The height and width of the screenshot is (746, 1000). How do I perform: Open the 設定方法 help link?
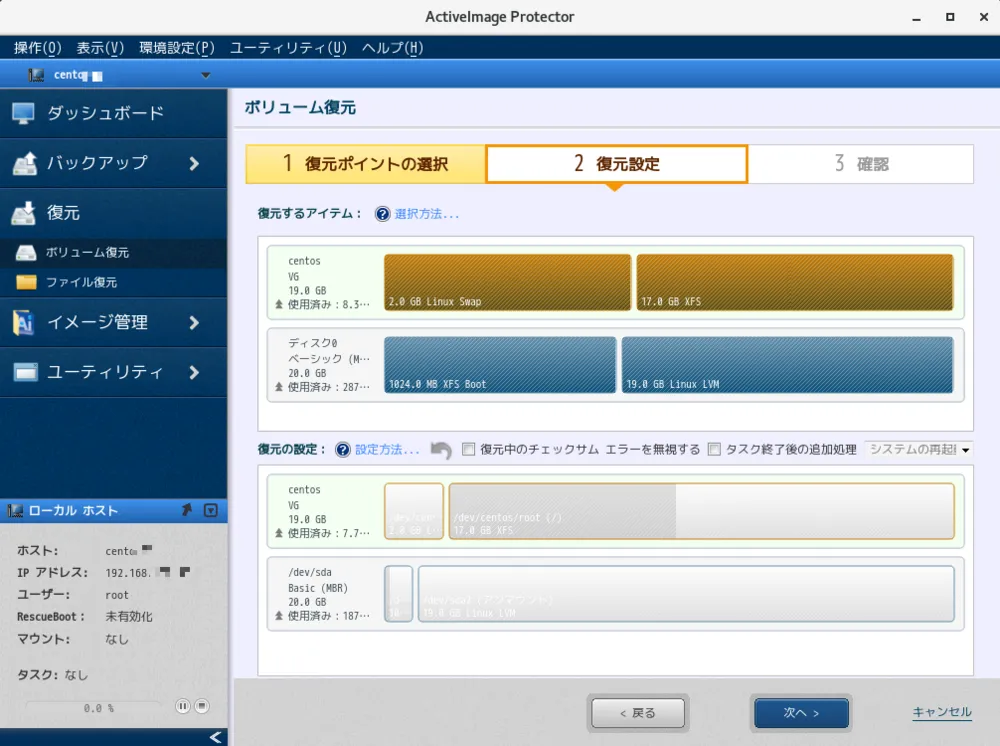(382, 449)
